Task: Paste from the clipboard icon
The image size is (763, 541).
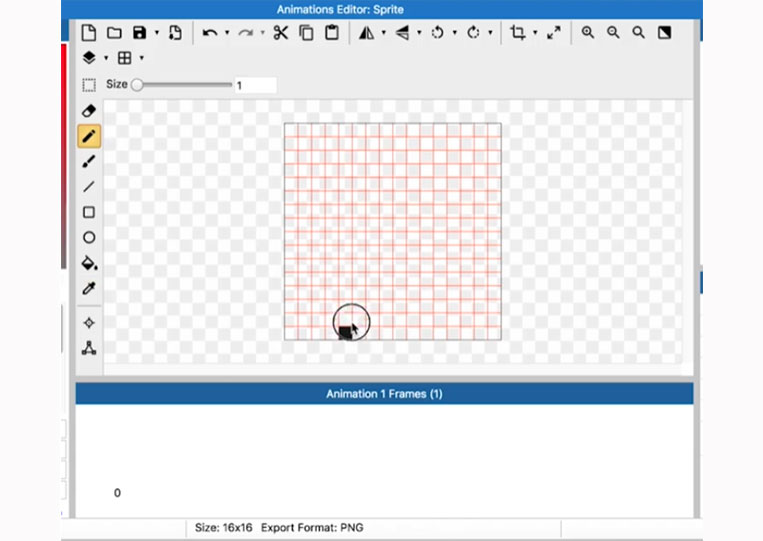Action: click(x=332, y=33)
